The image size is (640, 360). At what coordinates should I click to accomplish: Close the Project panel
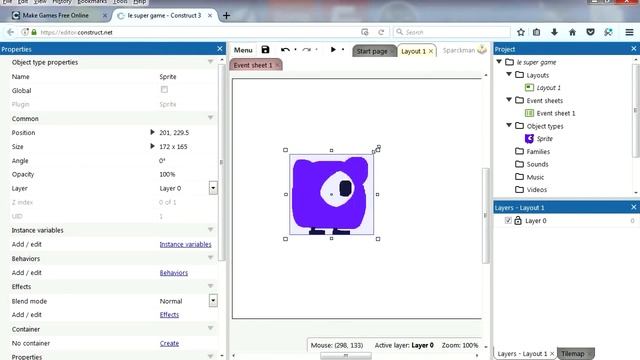[x=633, y=49]
